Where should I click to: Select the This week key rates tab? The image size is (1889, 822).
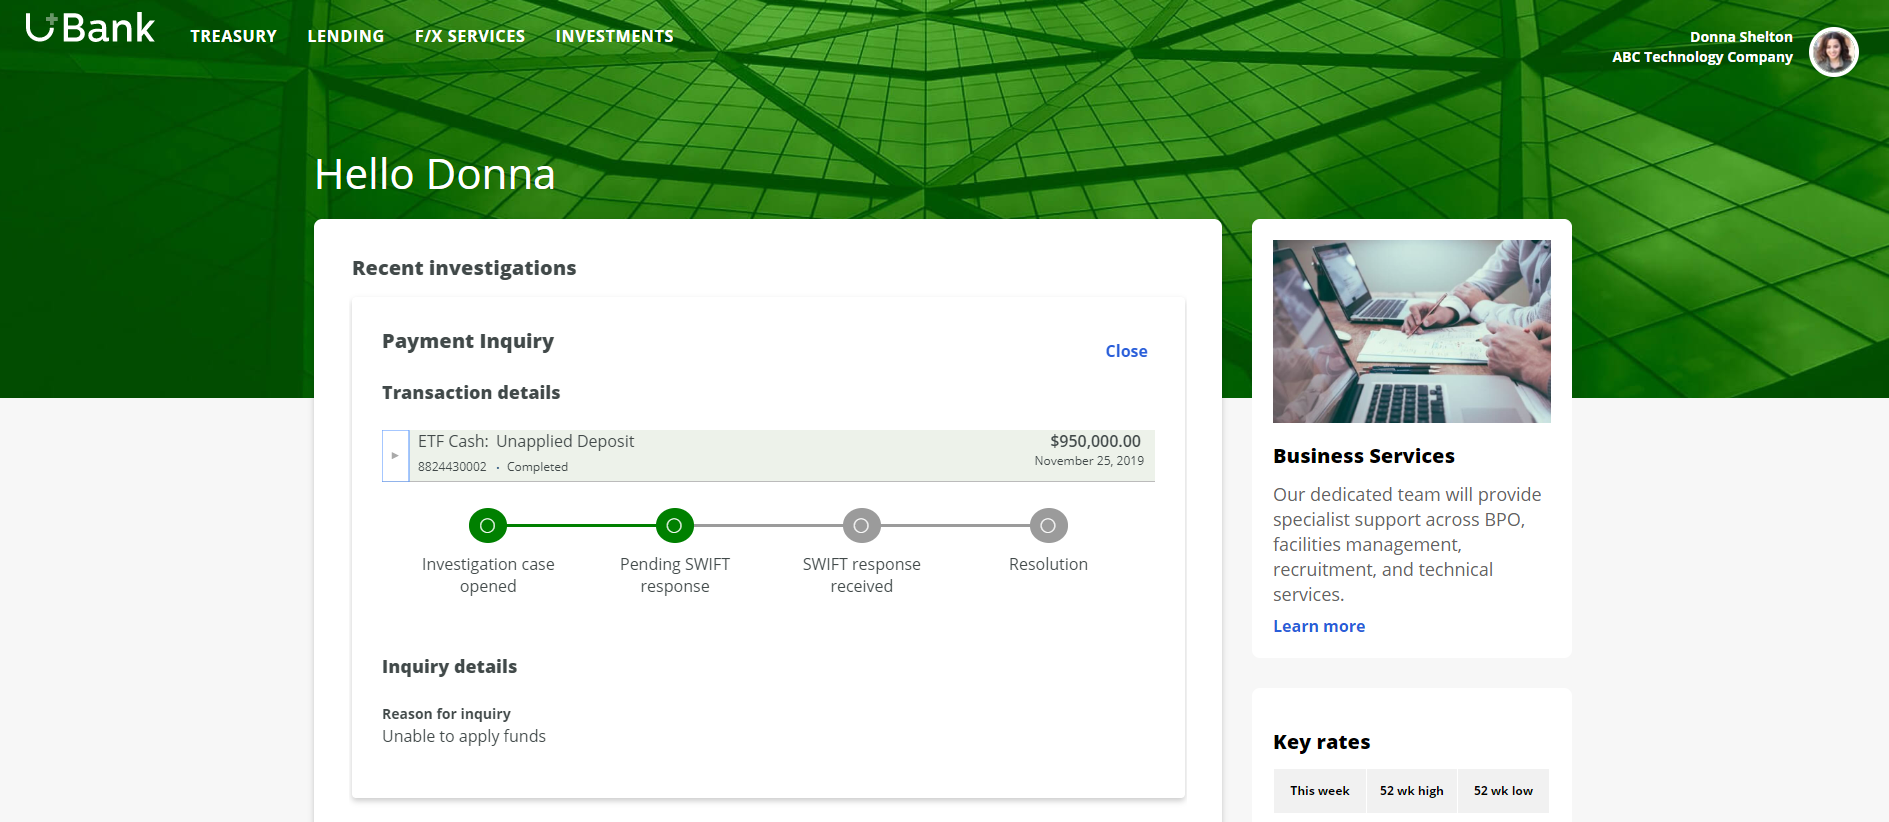pos(1319,791)
